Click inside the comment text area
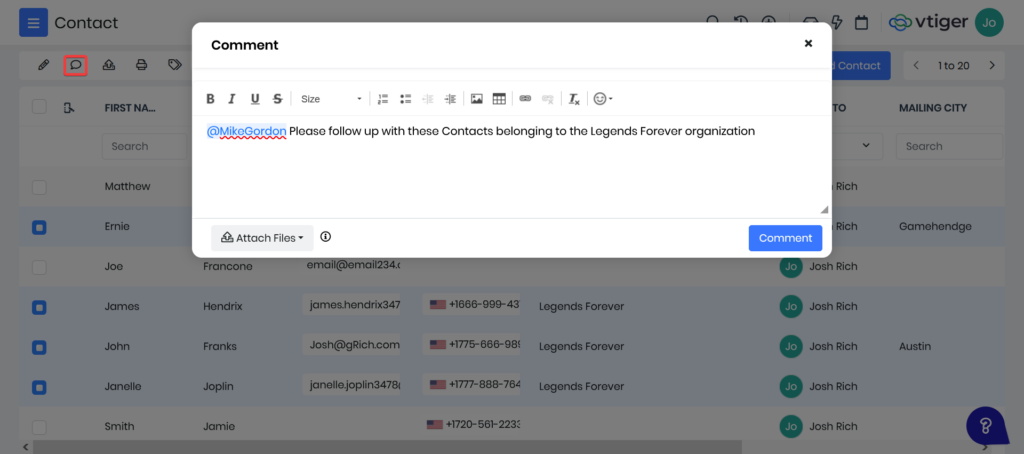Image resolution: width=1024 pixels, height=454 pixels. [511, 167]
